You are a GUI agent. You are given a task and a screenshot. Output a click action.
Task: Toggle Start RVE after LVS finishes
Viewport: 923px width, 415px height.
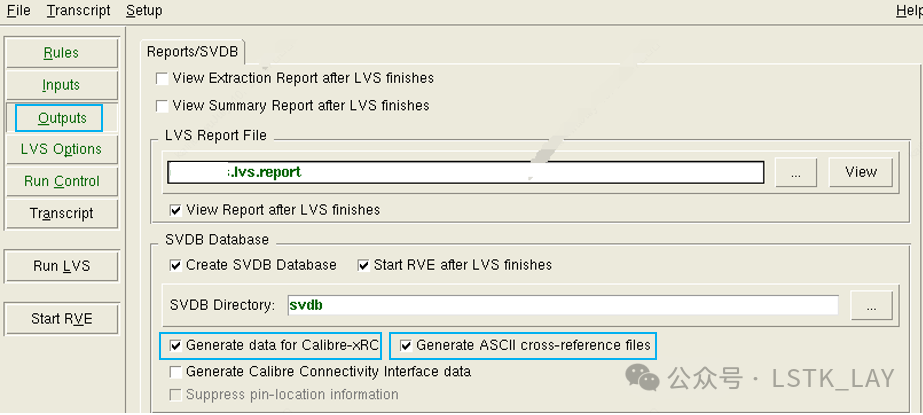[x=364, y=265]
